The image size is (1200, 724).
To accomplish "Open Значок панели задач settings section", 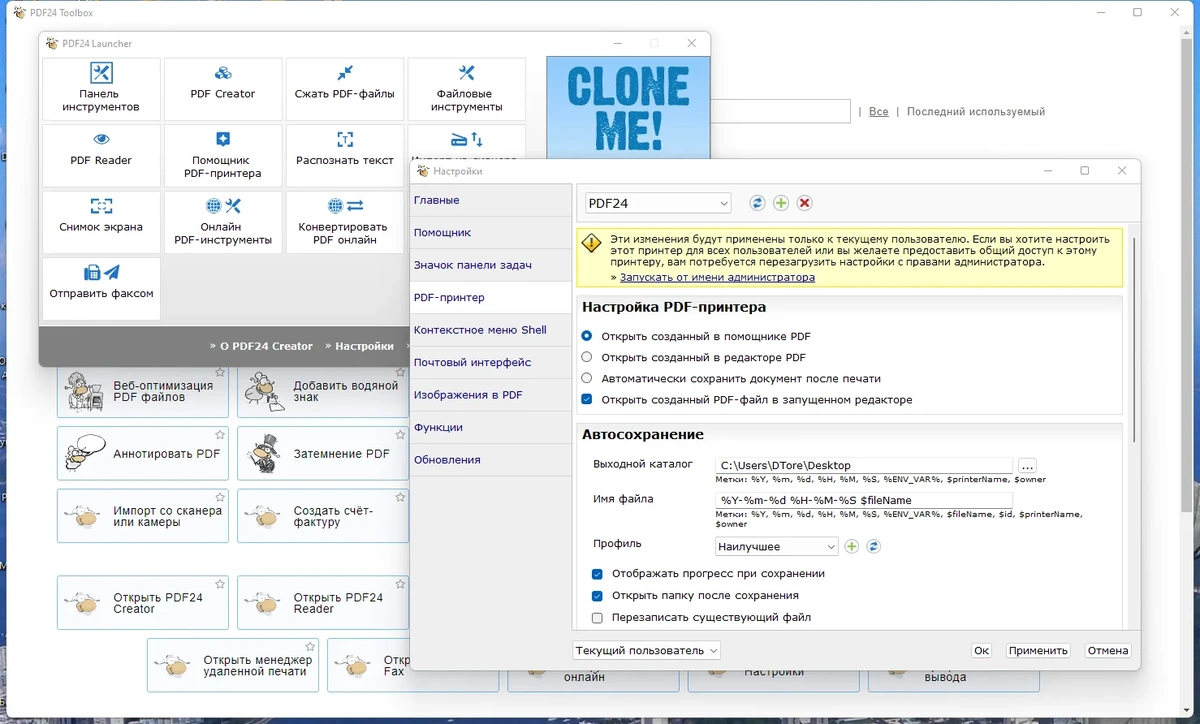I will coord(490,265).
